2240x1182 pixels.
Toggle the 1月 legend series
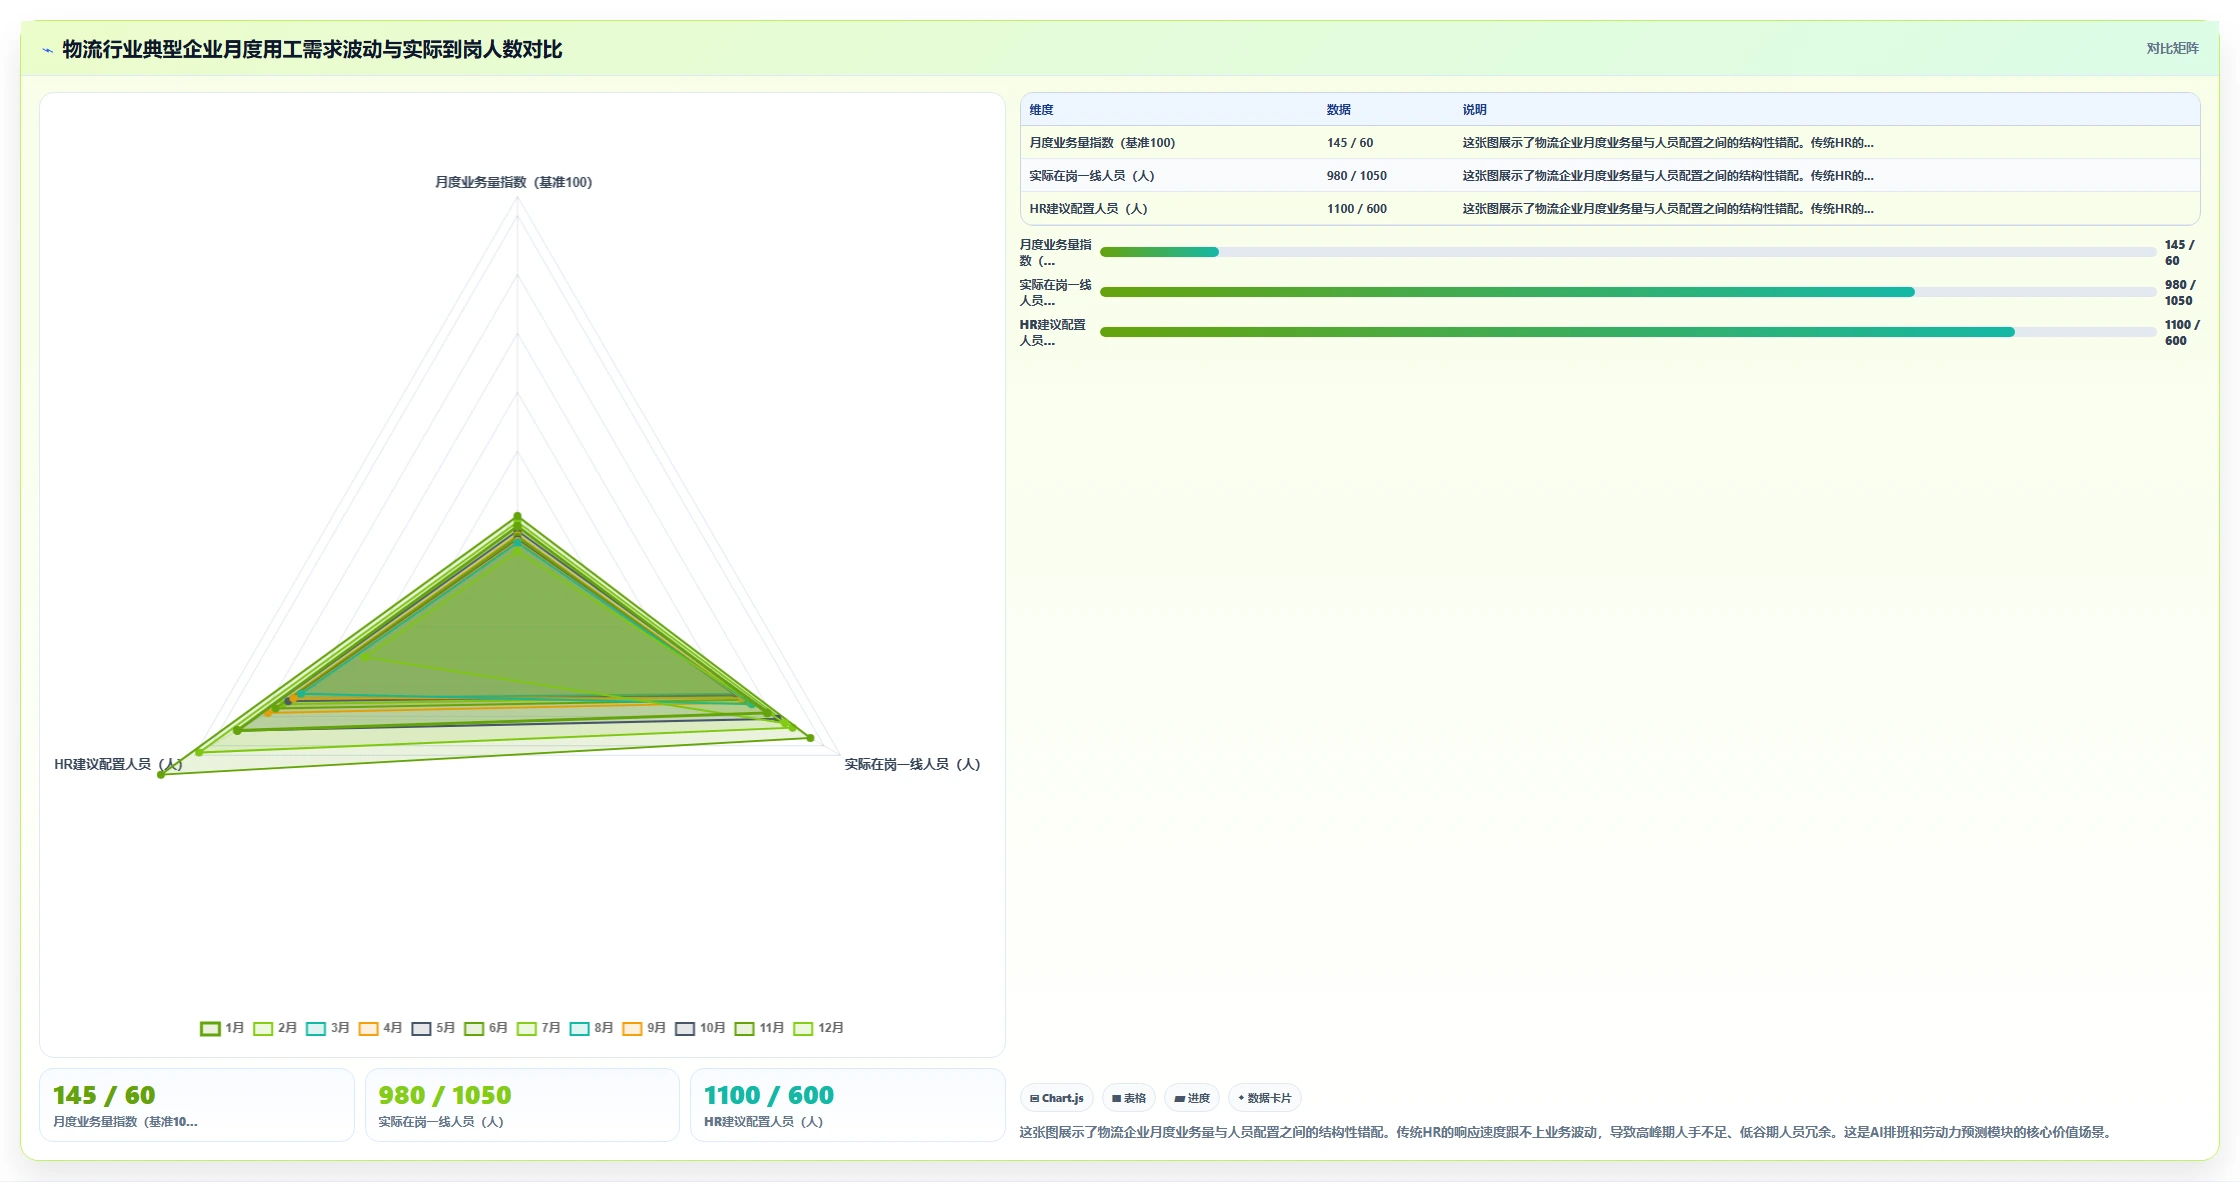pyautogui.click(x=222, y=1028)
